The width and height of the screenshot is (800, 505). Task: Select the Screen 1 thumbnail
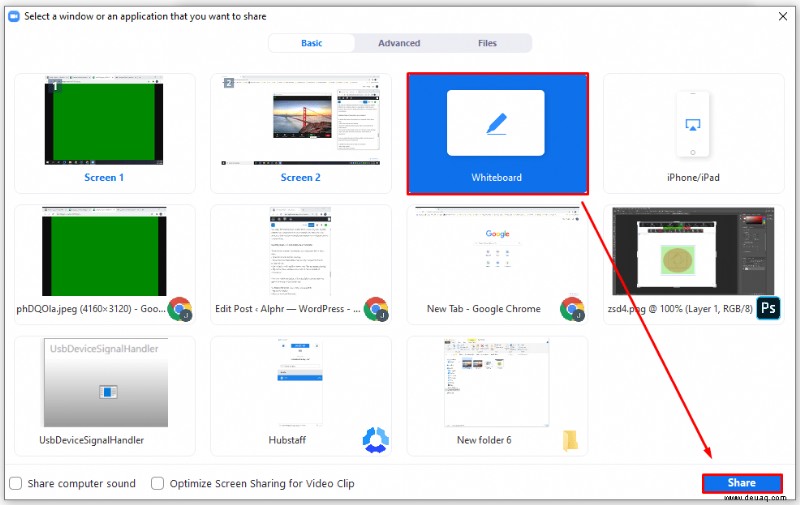105,133
